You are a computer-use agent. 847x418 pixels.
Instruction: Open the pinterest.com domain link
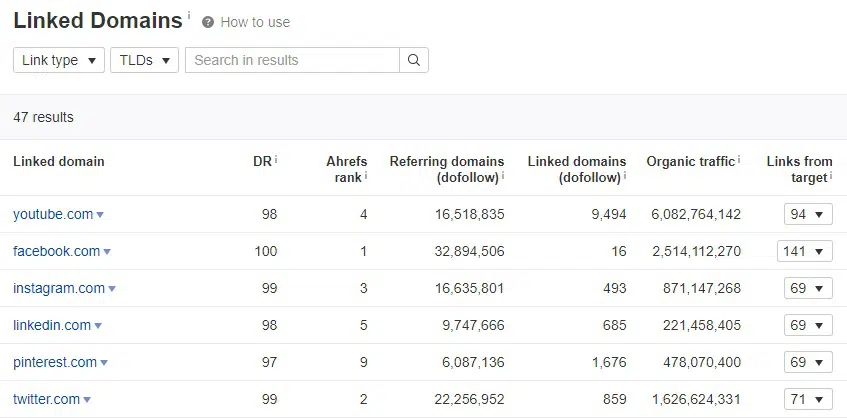coord(55,362)
